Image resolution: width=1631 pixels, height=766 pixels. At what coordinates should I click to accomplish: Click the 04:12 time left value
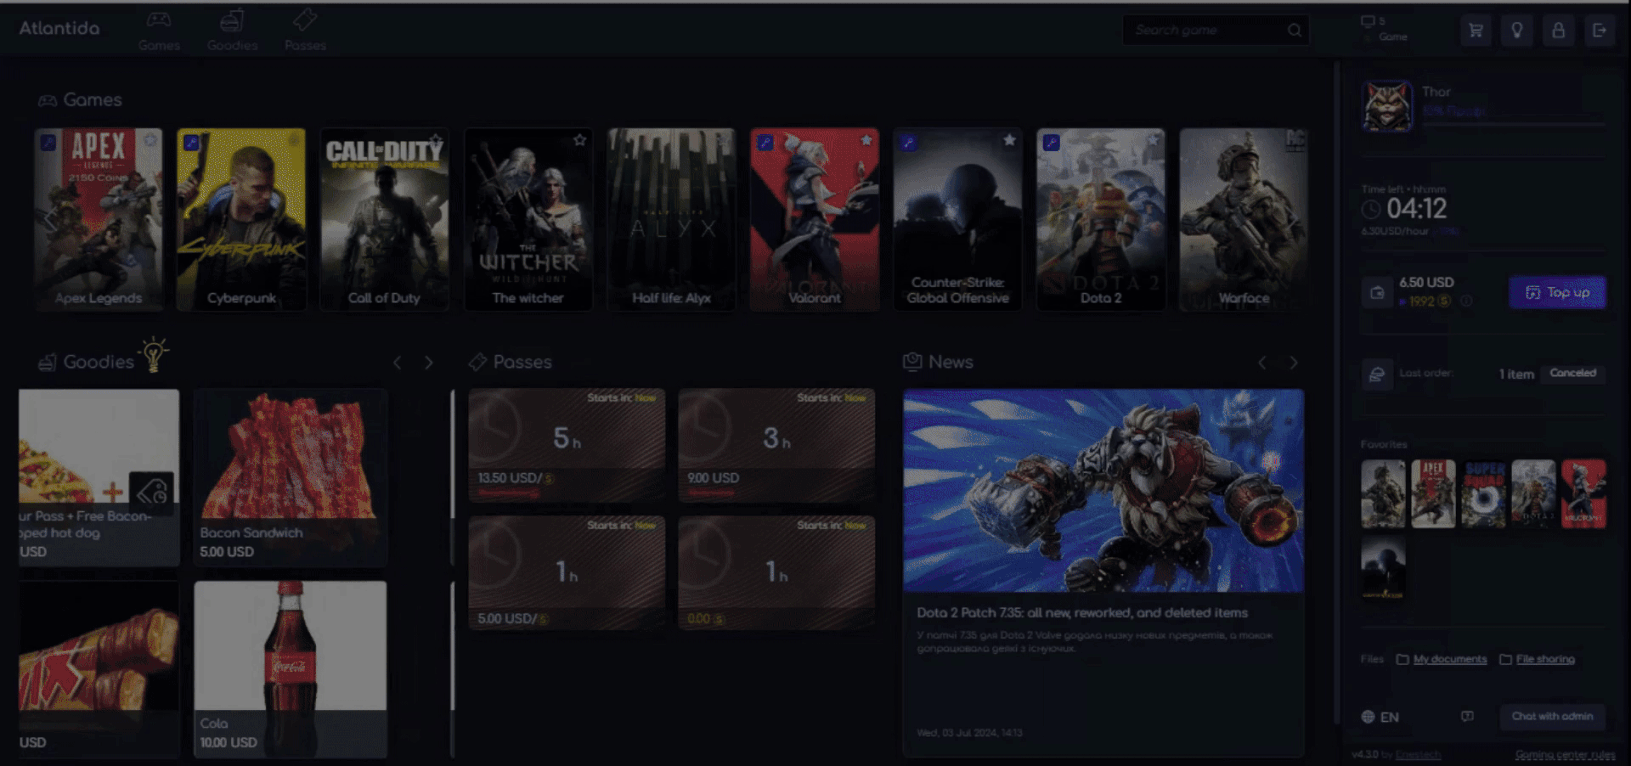[1417, 209]
